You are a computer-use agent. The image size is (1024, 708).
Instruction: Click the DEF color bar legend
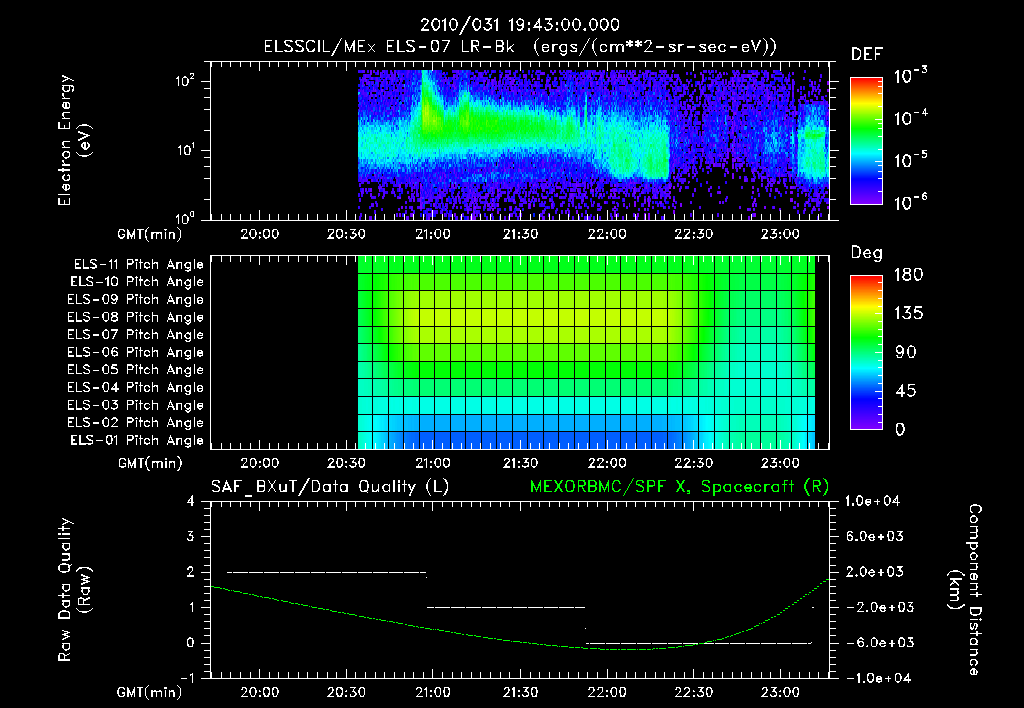click(x=866, y=141)
